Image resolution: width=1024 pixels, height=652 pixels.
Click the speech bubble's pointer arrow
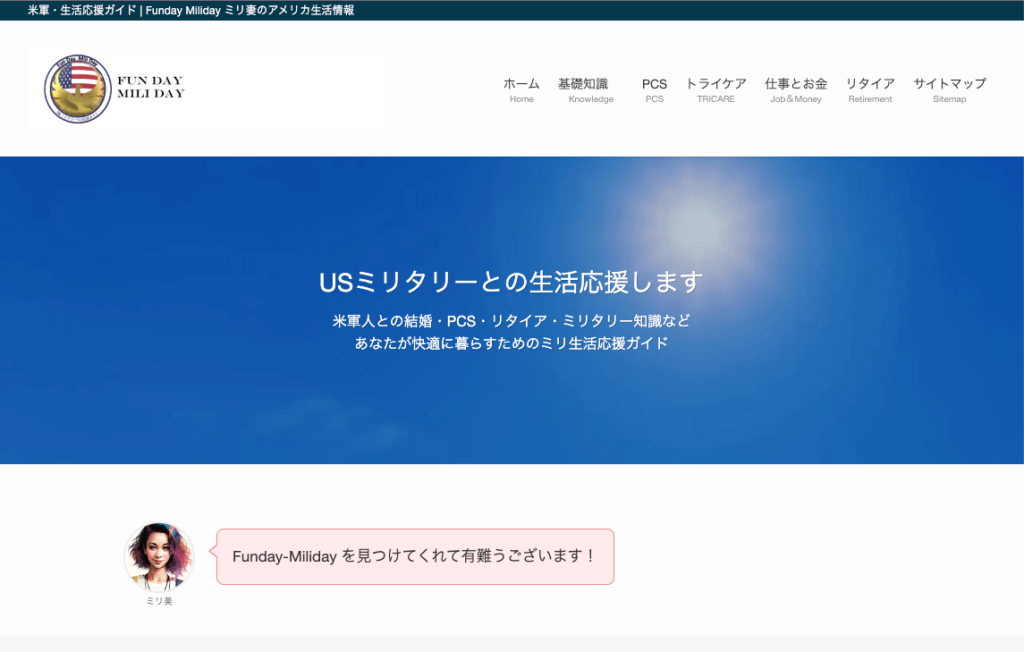coord(211,548)
